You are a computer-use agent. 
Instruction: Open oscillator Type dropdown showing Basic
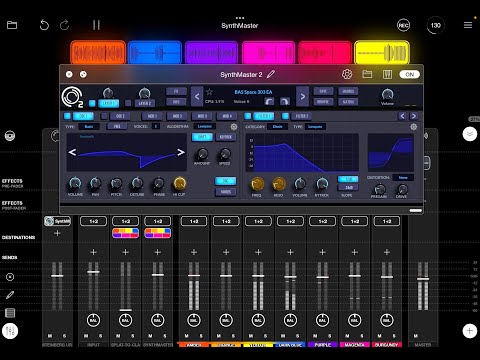click(89, 126)
